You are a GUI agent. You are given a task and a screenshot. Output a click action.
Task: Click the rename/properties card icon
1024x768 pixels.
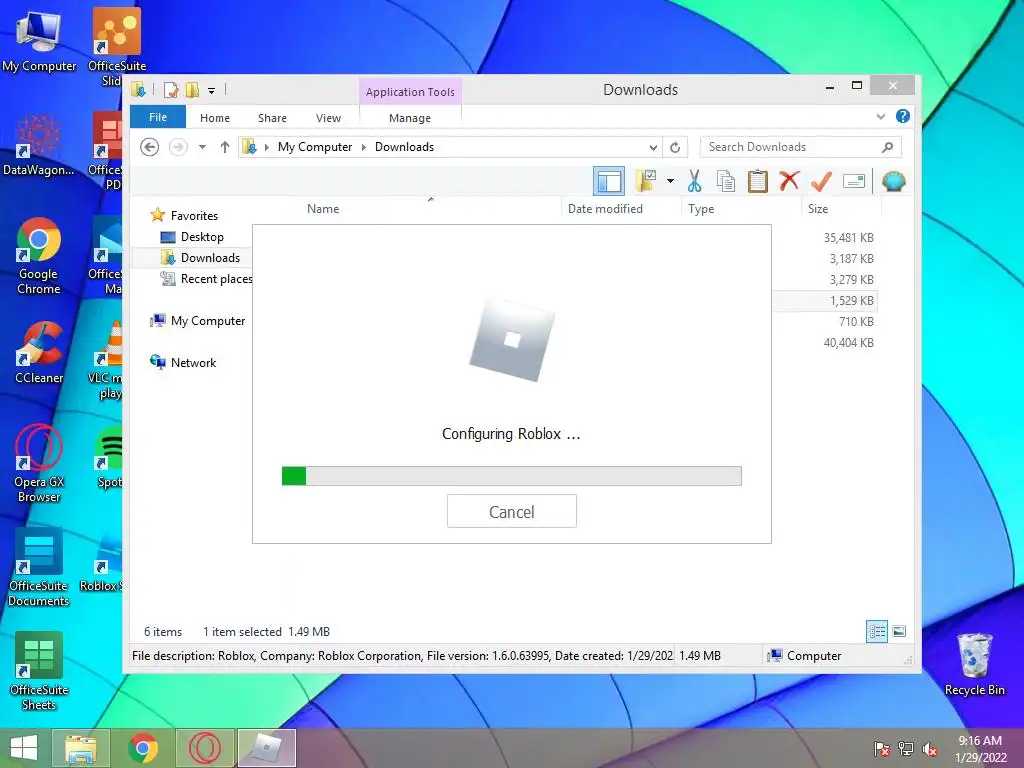[854, 181]
